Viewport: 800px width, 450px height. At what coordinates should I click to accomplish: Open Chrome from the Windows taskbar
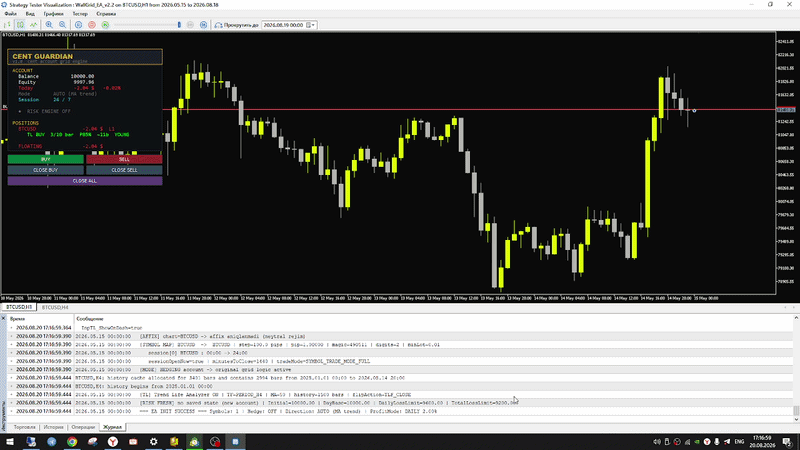[x=72, y=442]
